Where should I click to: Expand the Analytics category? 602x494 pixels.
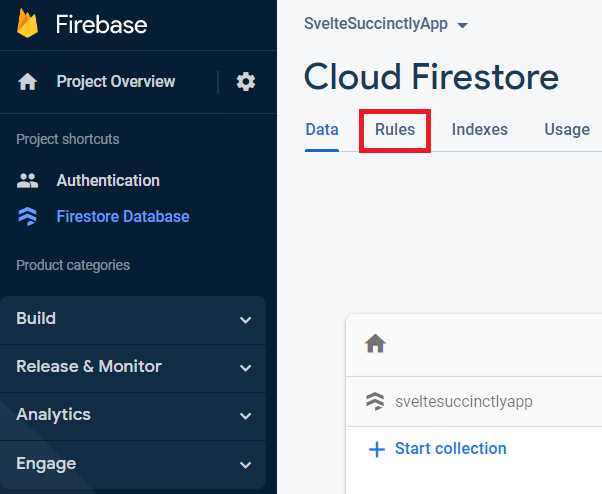tap(133, 415)
